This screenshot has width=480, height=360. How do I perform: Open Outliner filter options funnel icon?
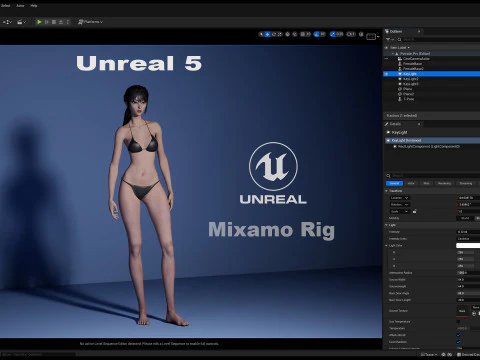pyautogui.click(x=389, y=39)
